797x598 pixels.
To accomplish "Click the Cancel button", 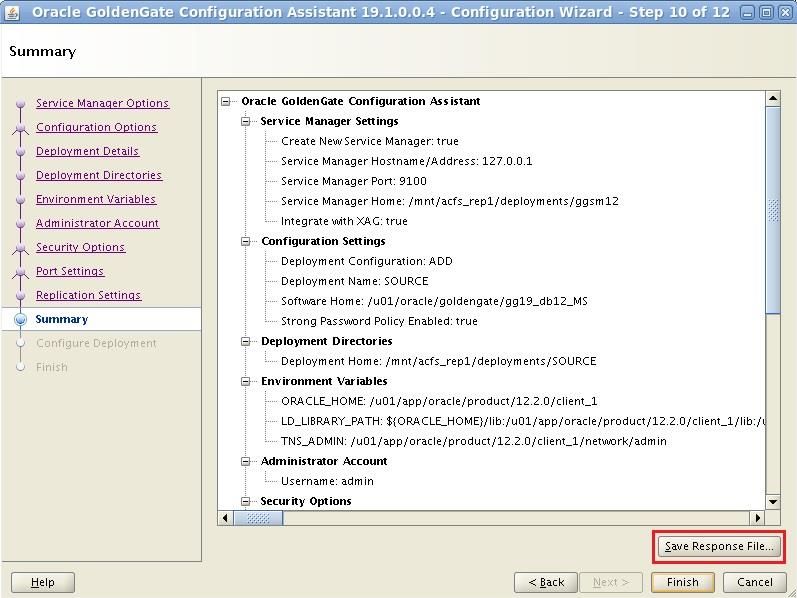I will click(755, 582).
